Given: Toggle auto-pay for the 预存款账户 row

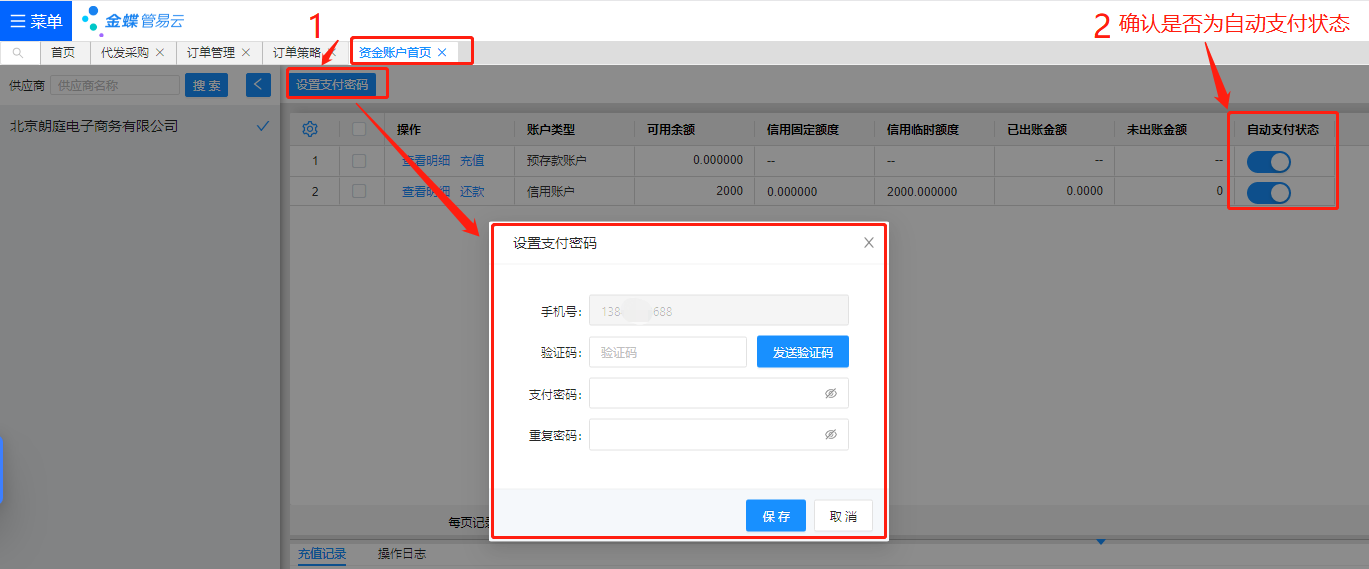Looking at the screenshot, I should point(1268,161).
